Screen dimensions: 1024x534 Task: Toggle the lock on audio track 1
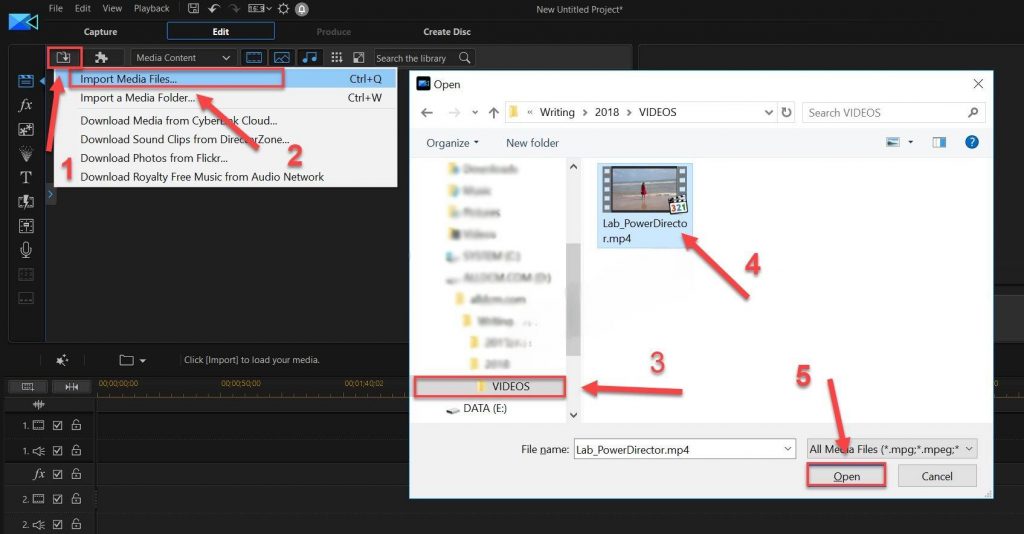(76, 450)
